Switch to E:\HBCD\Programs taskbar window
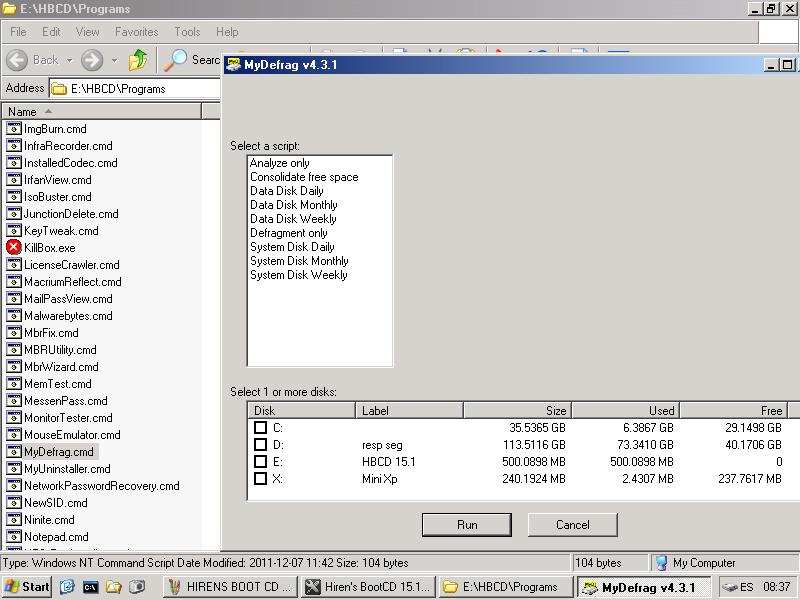The width and height of the screenshot is (800, 600). pyautogui.click(x=505, y=587)
